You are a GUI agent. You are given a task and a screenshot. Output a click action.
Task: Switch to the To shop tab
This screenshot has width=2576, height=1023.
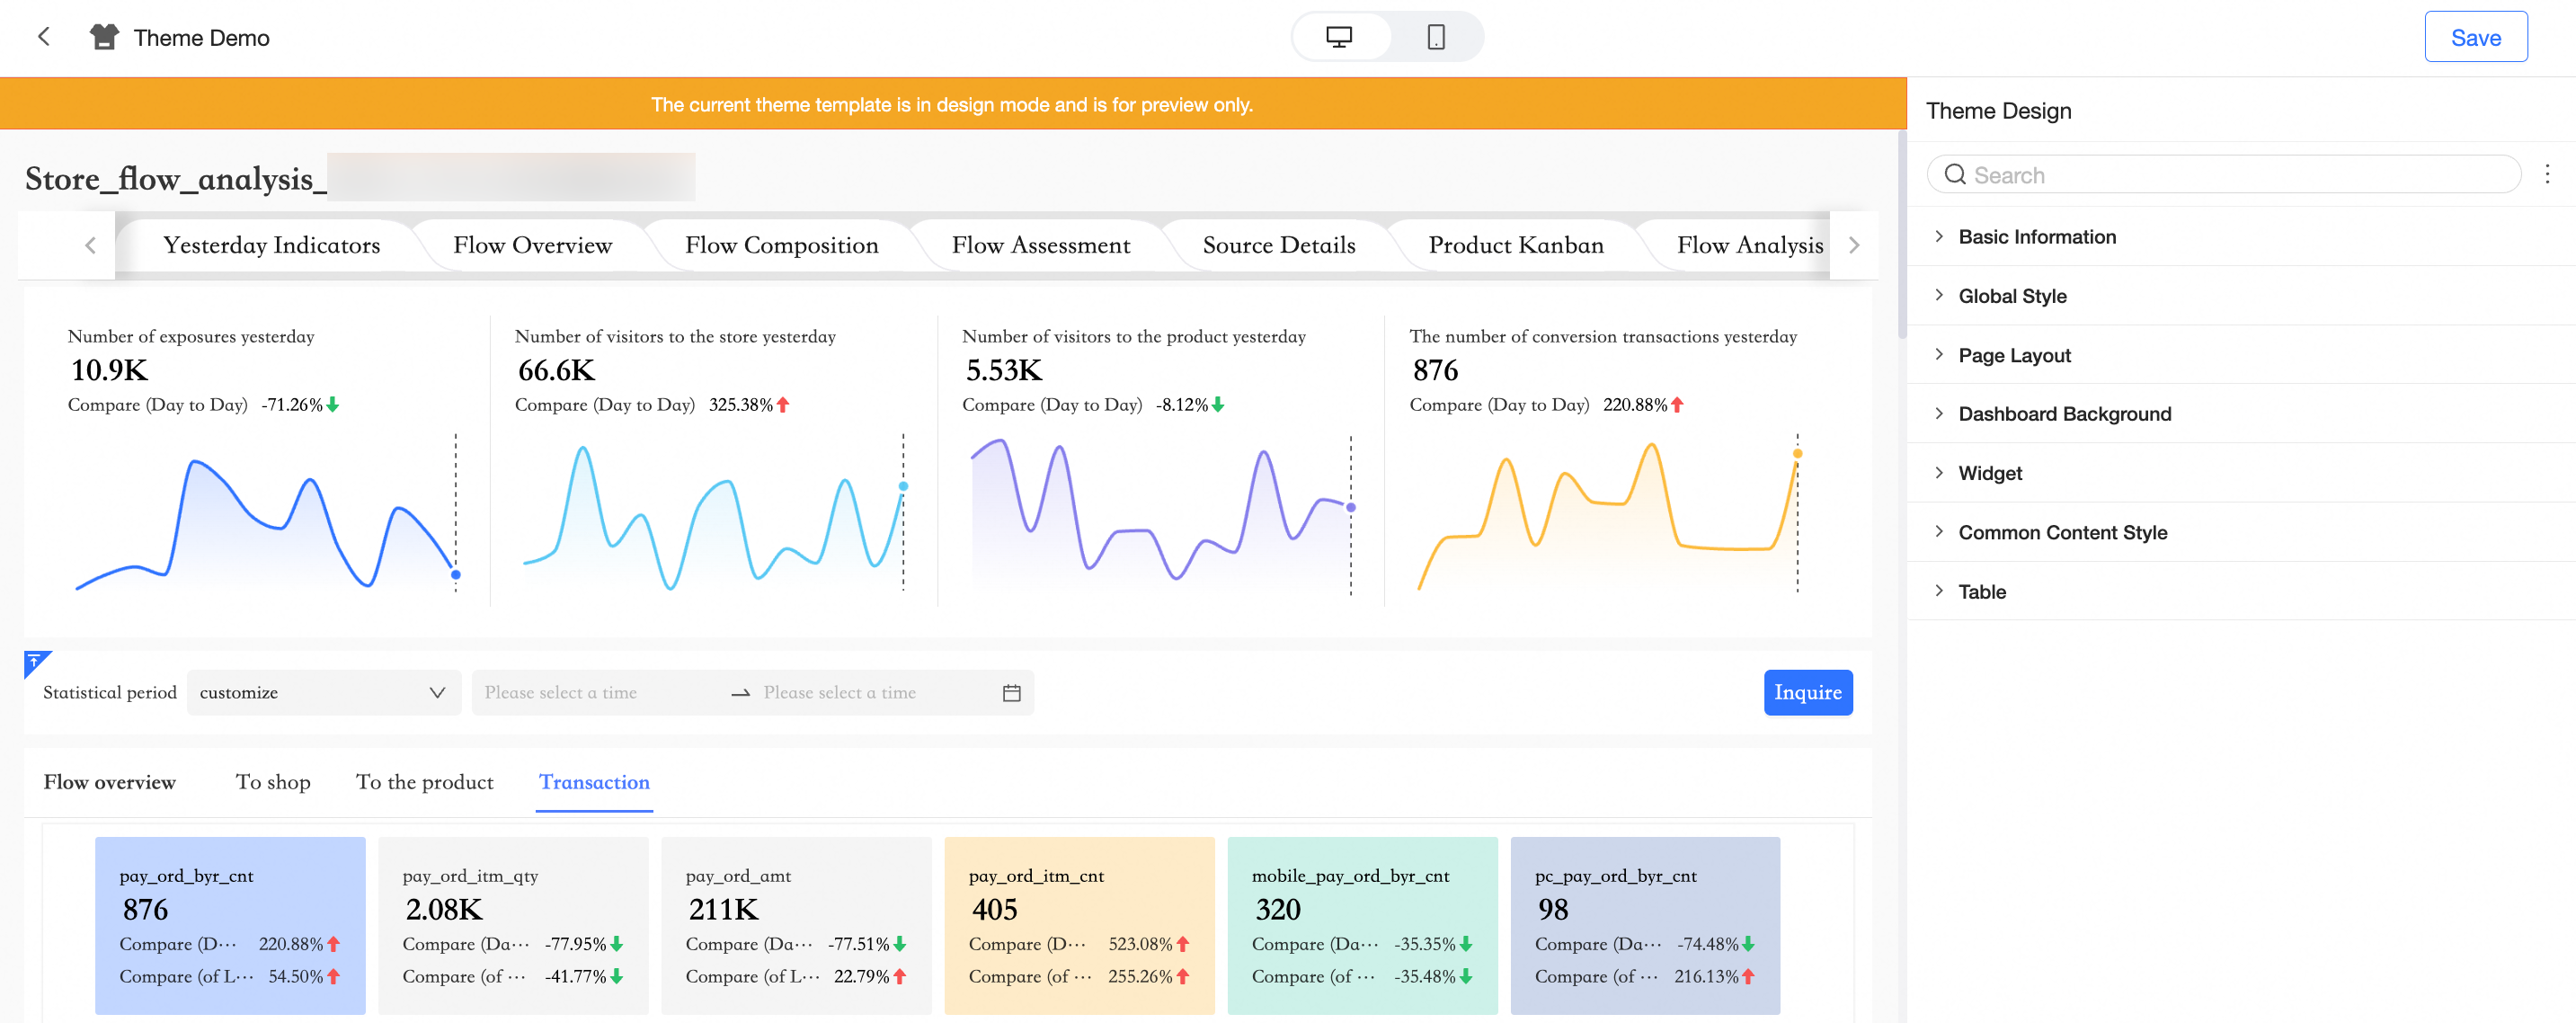click(x=273, y=782)
